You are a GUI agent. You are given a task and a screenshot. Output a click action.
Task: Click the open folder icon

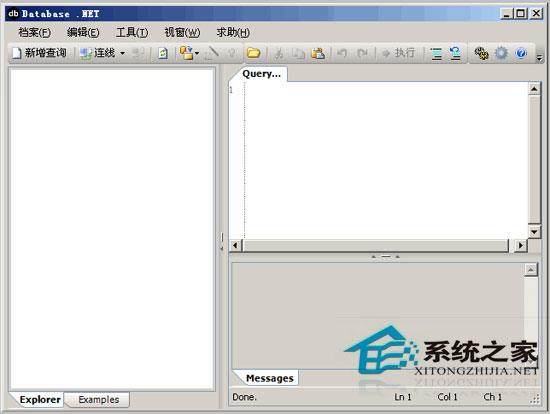click(253, 53)
